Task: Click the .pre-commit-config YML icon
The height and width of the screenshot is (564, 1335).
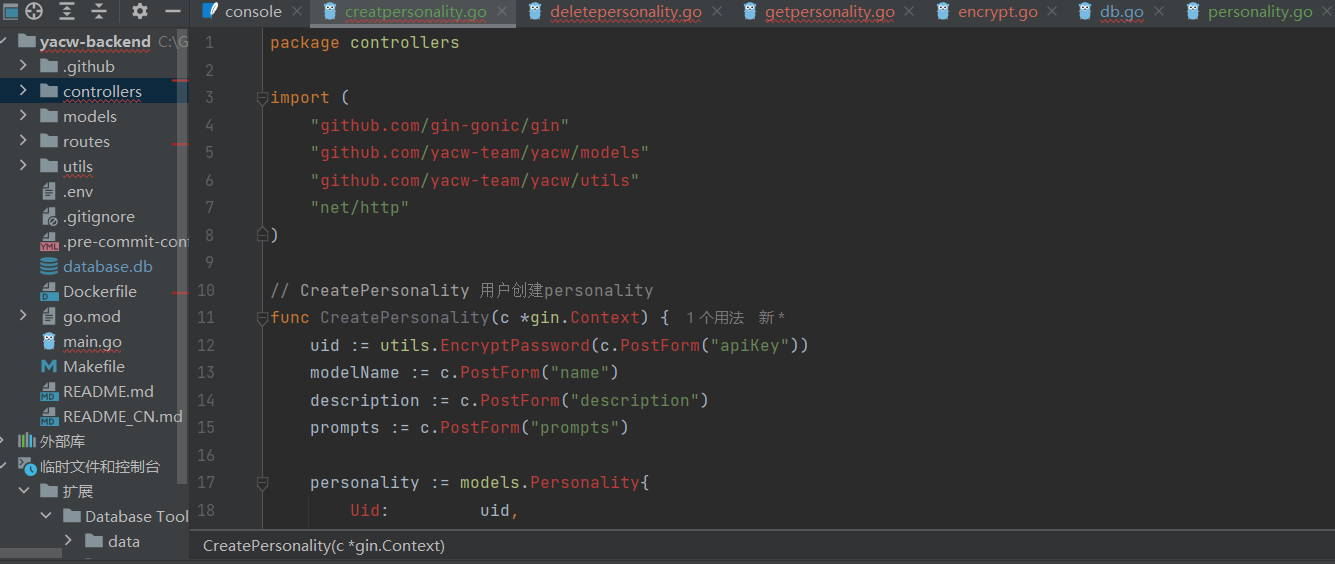Action: (x=49, y=242)
